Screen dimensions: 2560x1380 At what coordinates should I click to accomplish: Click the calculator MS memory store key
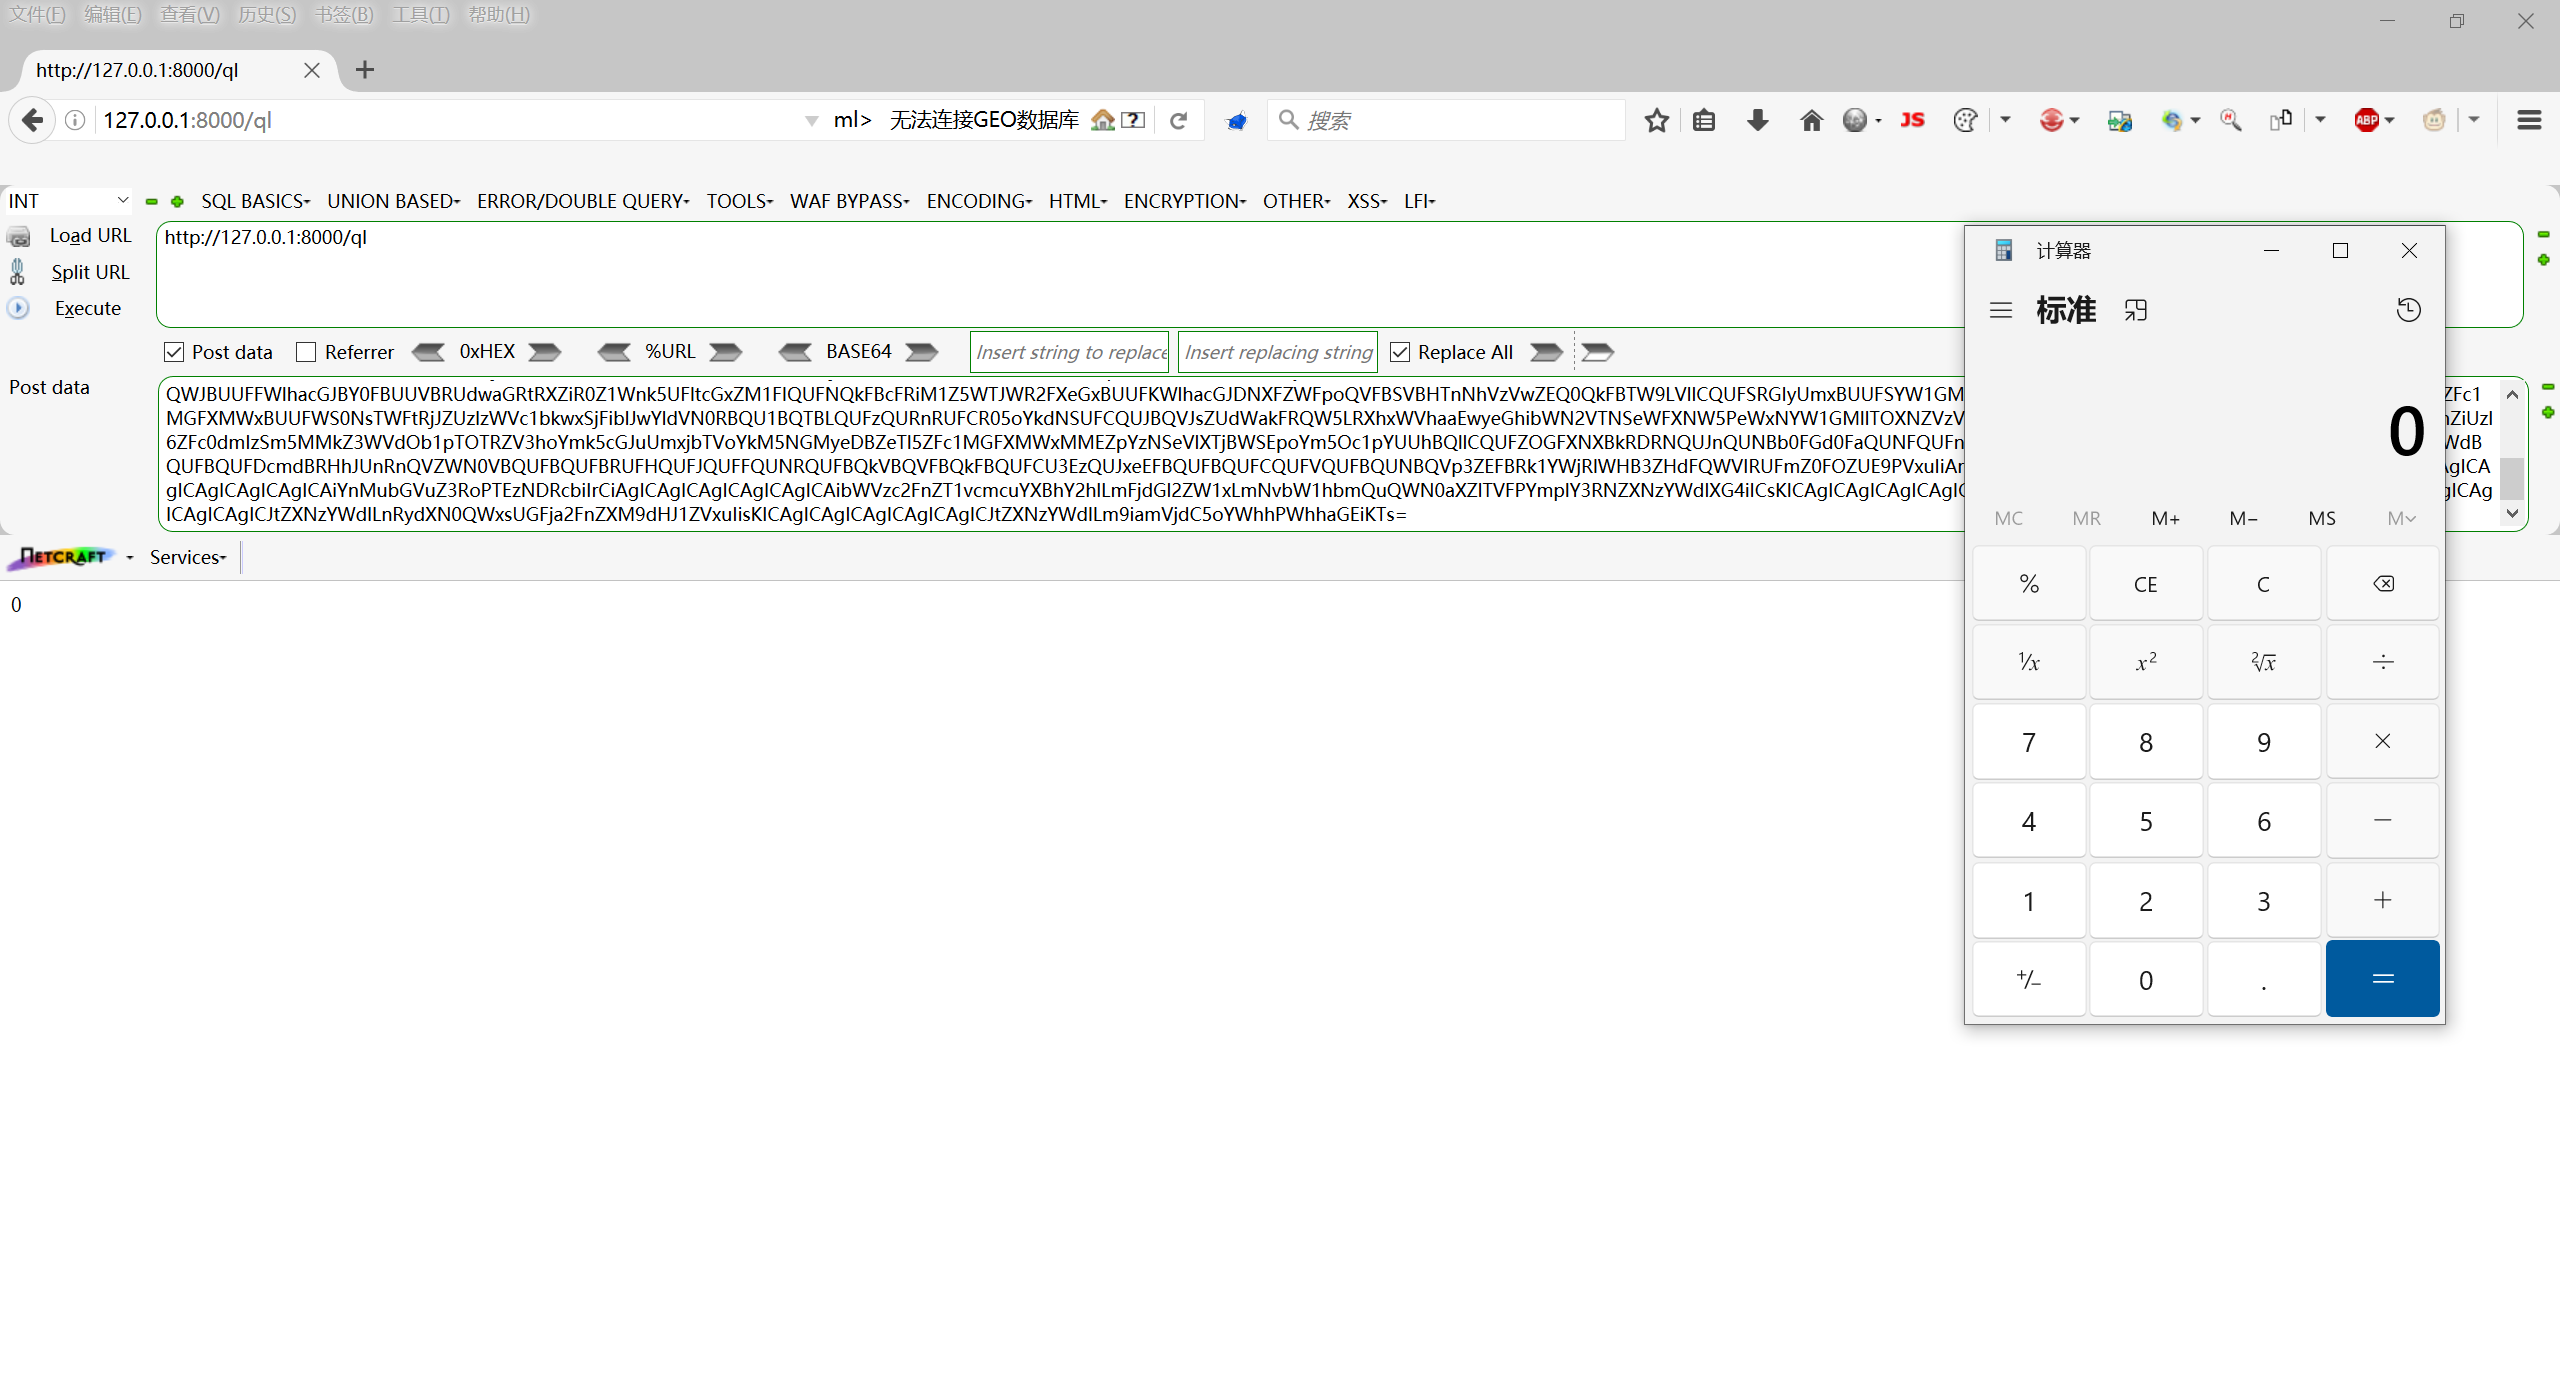(x=2322, y=518)
